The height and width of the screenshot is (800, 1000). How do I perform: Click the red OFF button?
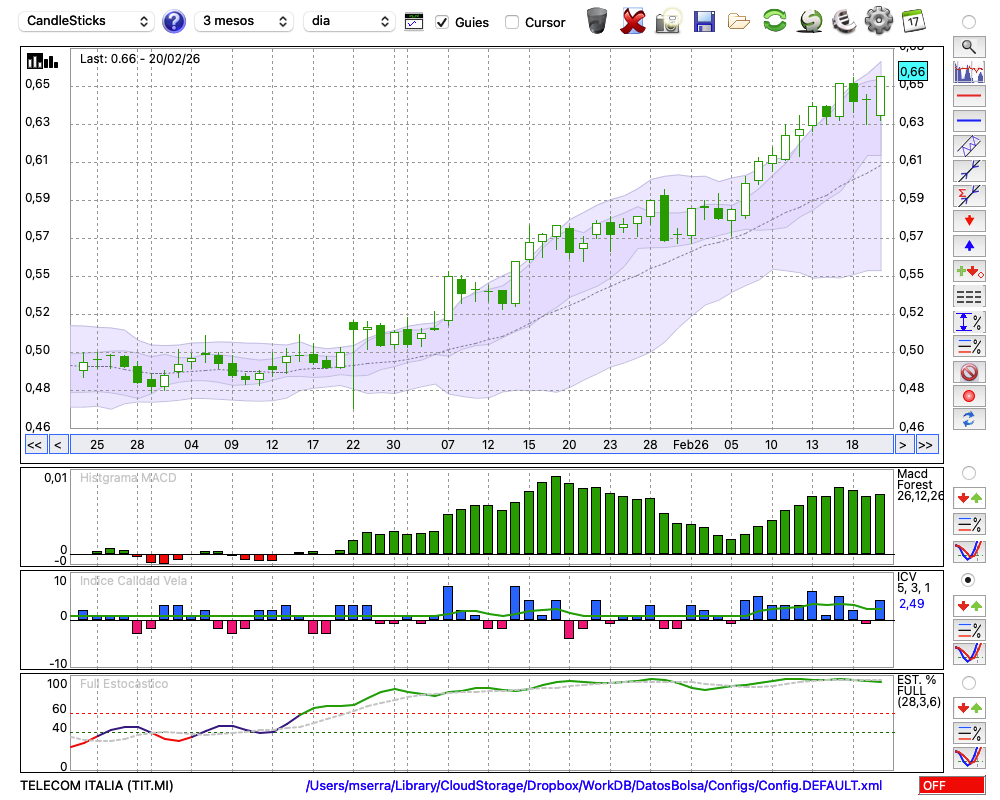[x=951, y=786]
